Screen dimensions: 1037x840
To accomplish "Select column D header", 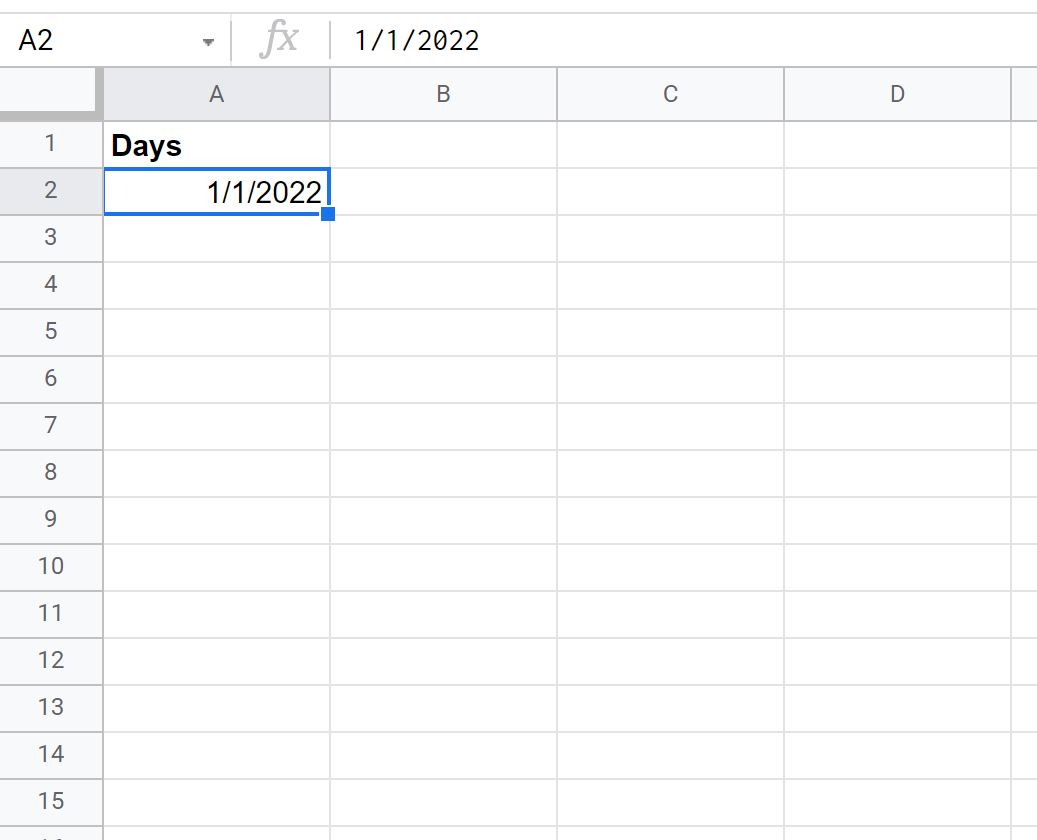I will click(897, 94).
